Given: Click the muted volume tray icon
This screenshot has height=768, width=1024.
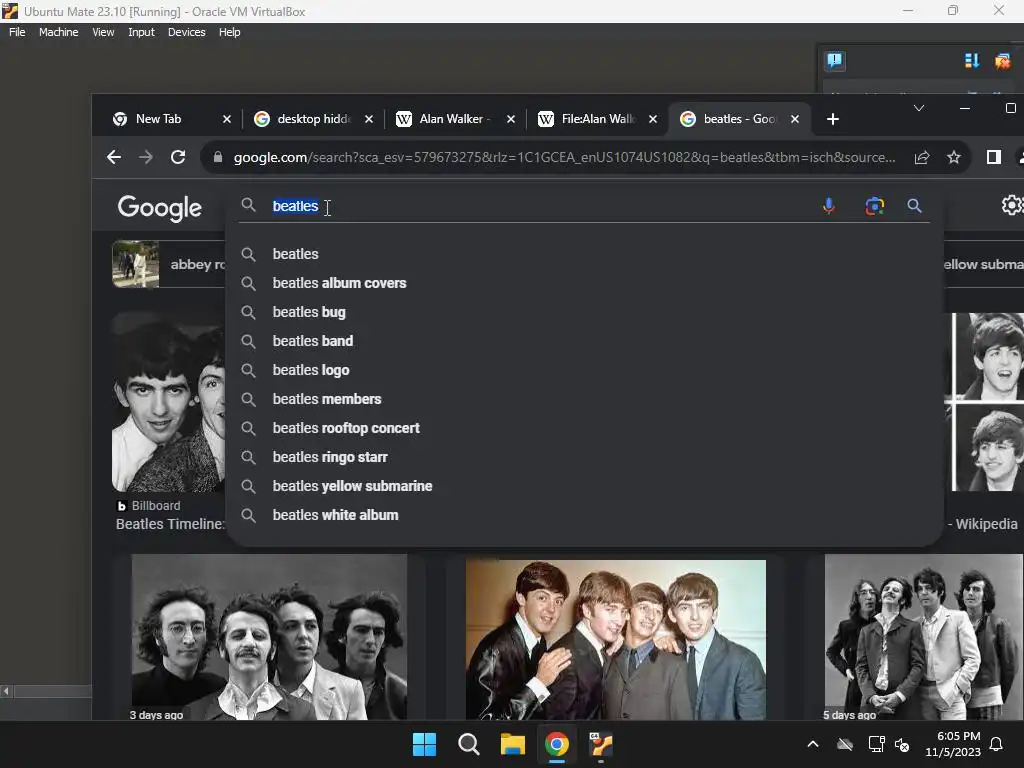Looking at the screenshot, I should 903,744.
